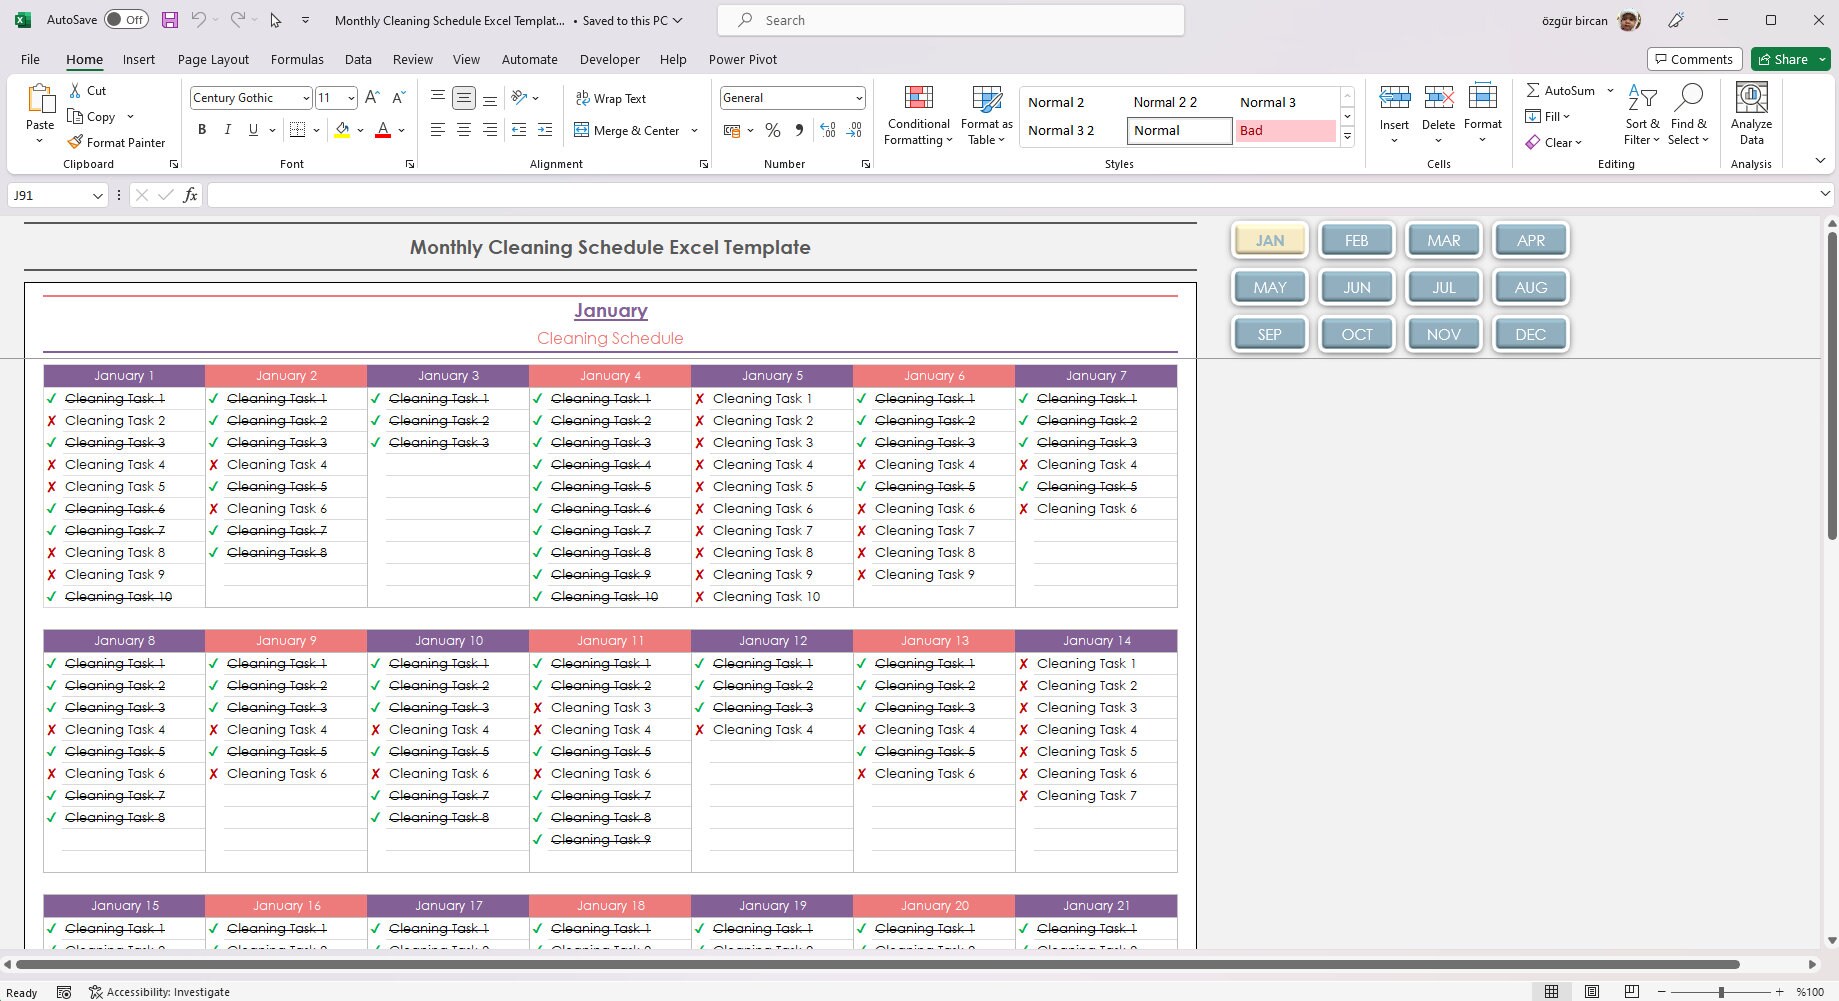Toggle Italic formatting

pos(227,129)
